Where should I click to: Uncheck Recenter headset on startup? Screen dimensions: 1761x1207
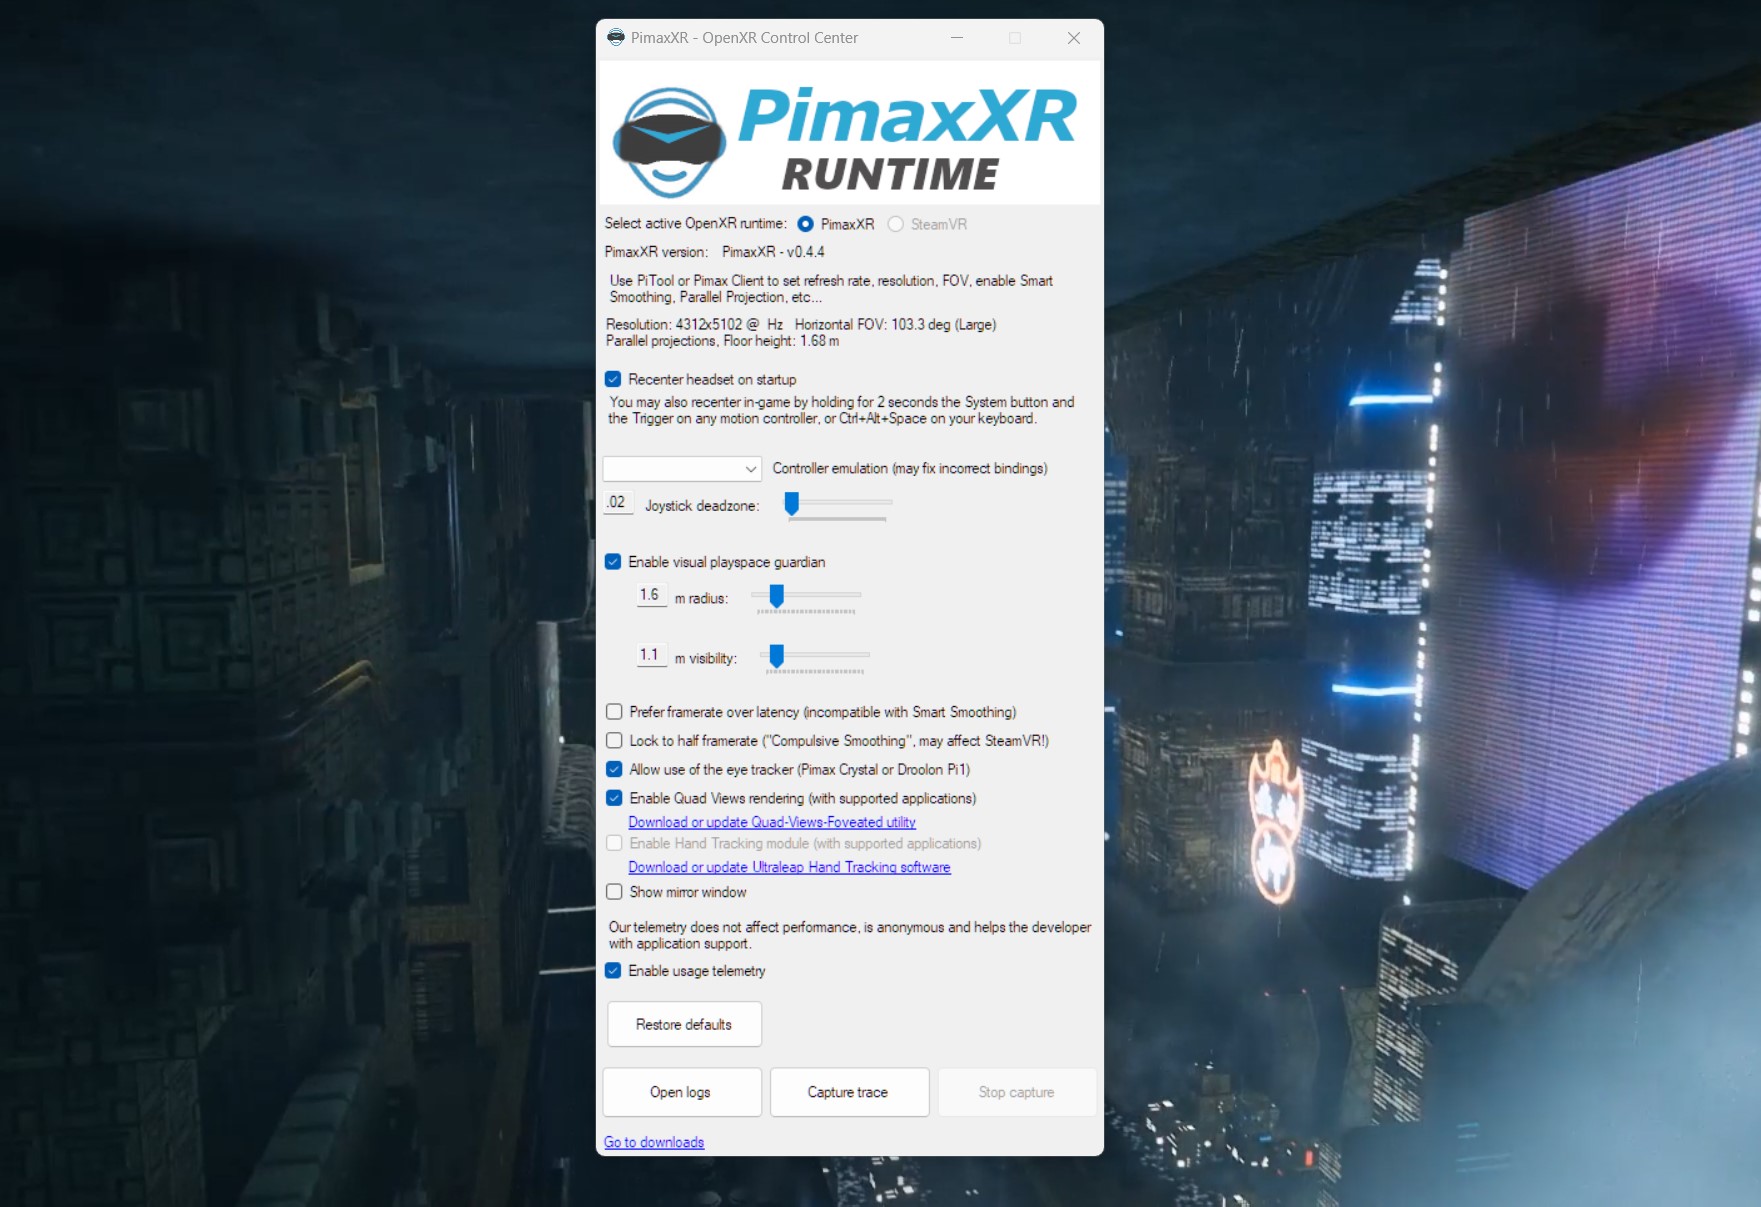coord(613,379)
